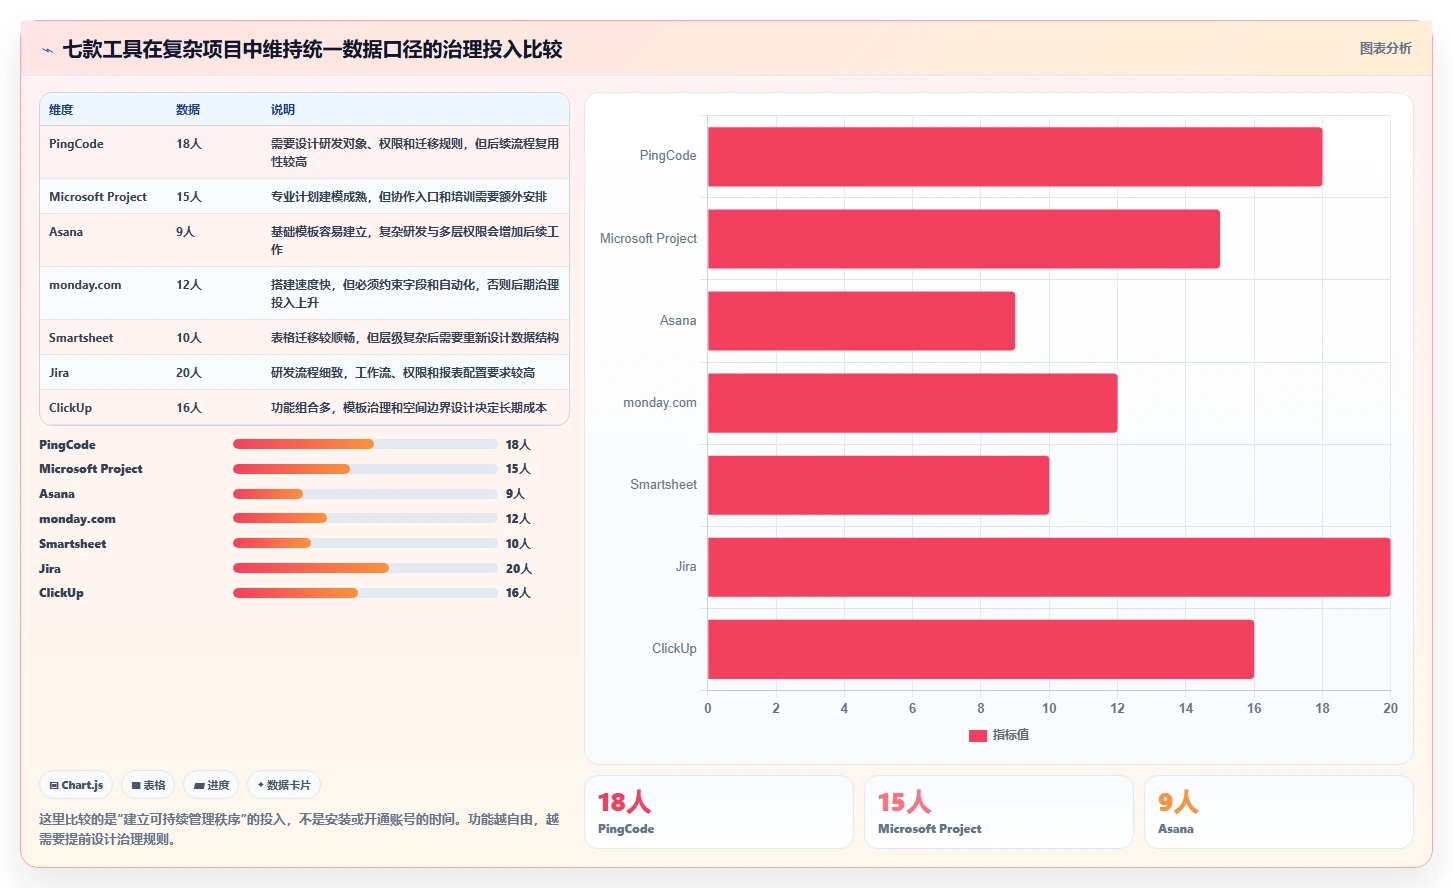This screenshot has width=1453, height=888.
Task: Click the ClickUp bar in the chart
Action: pyautogui.click(x=981, y=649)
